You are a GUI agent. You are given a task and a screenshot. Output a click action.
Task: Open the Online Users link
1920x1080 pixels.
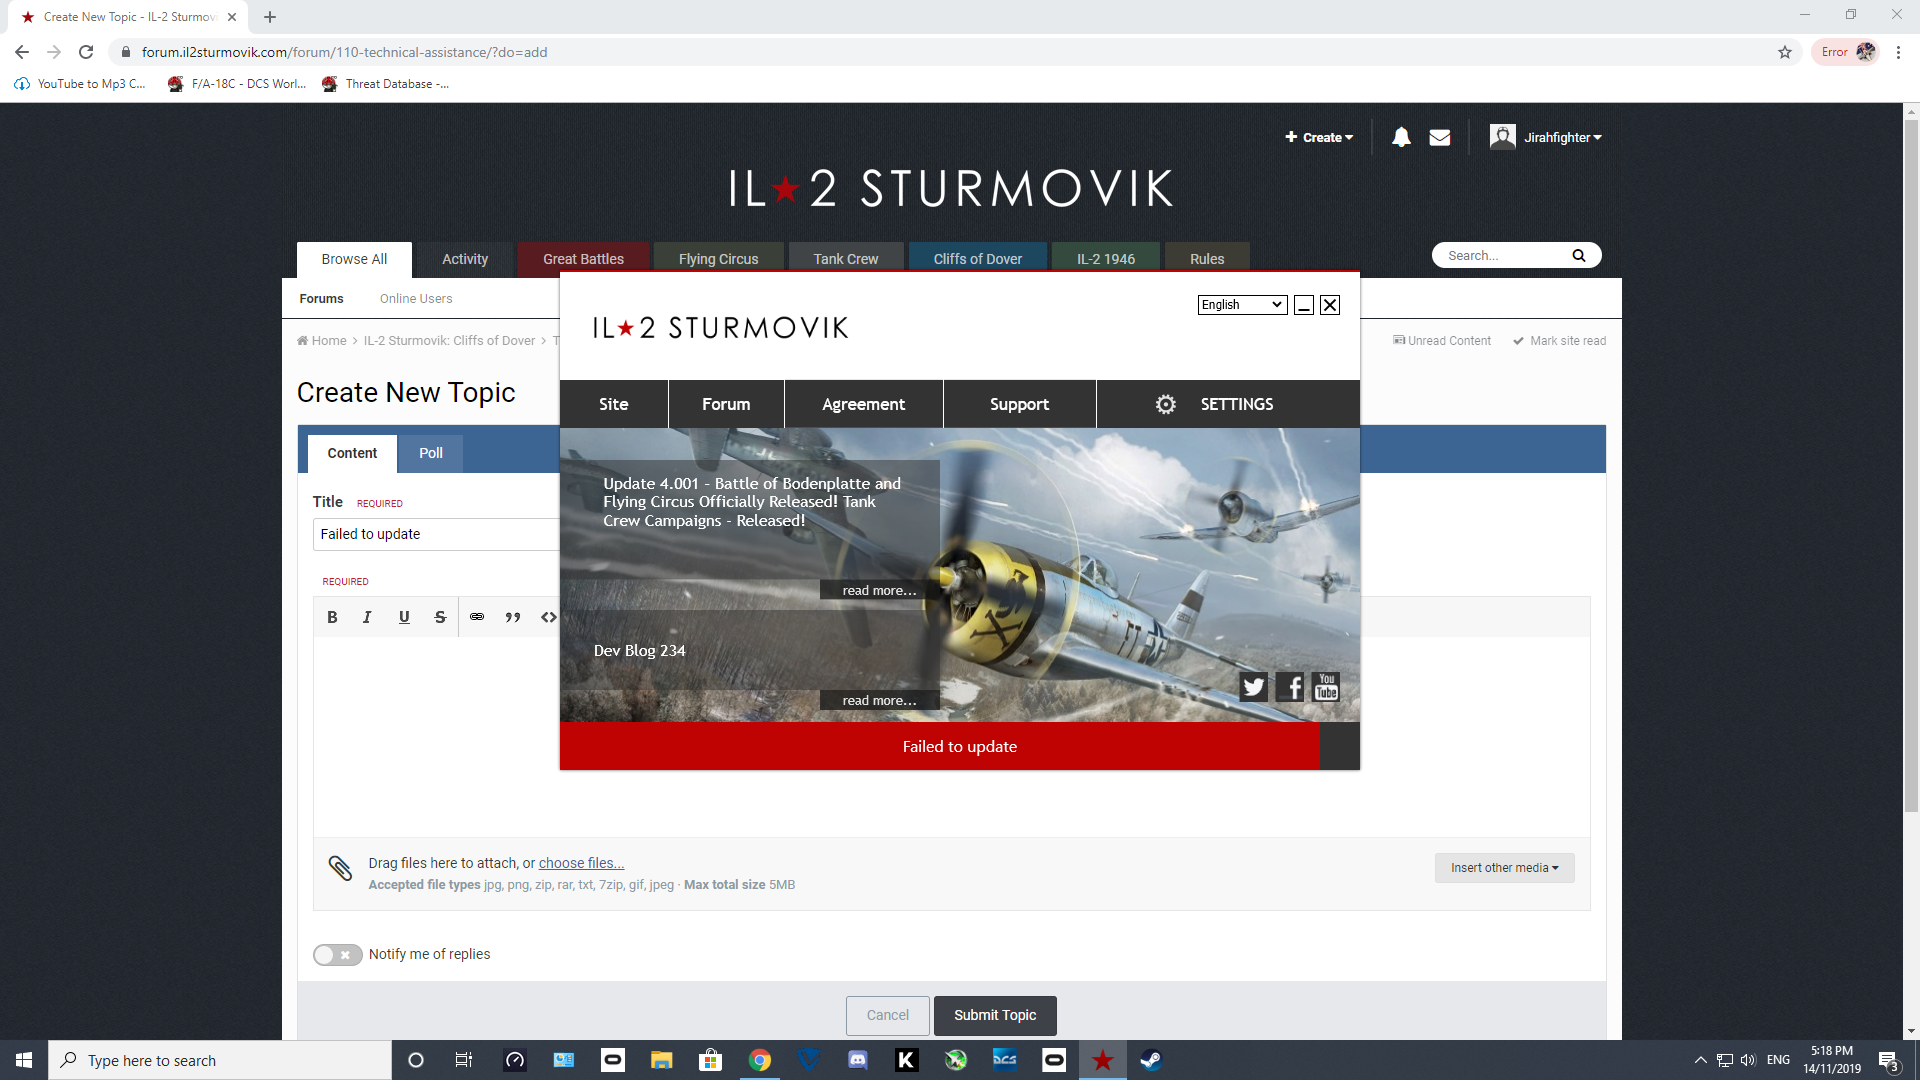(x=416, y=299)
